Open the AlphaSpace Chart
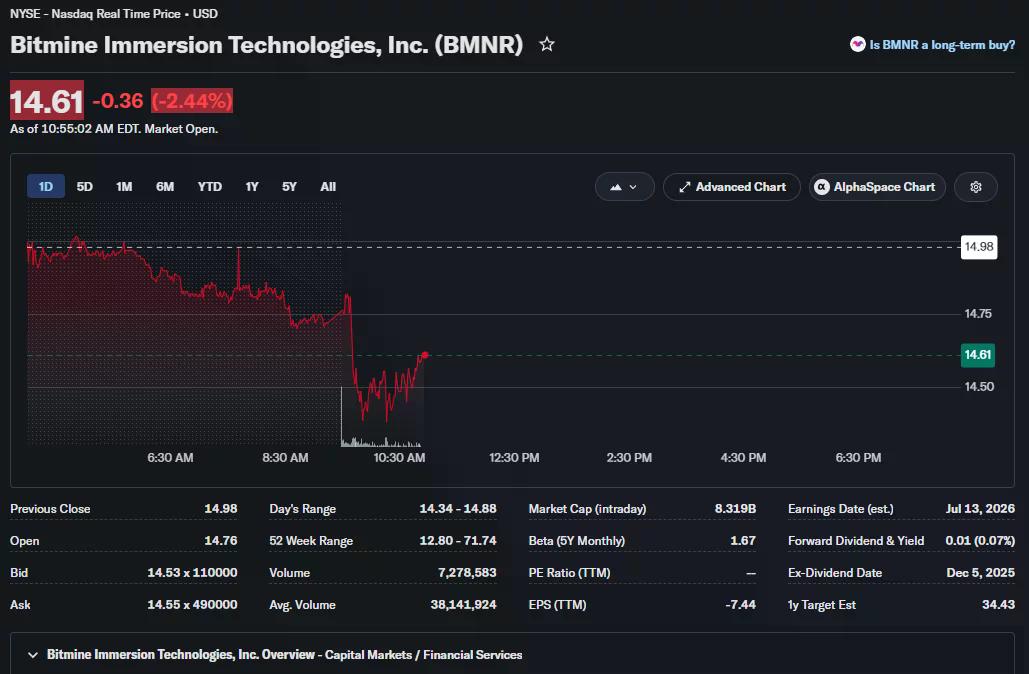1029x674 pixels. click(x=877, y=187)
